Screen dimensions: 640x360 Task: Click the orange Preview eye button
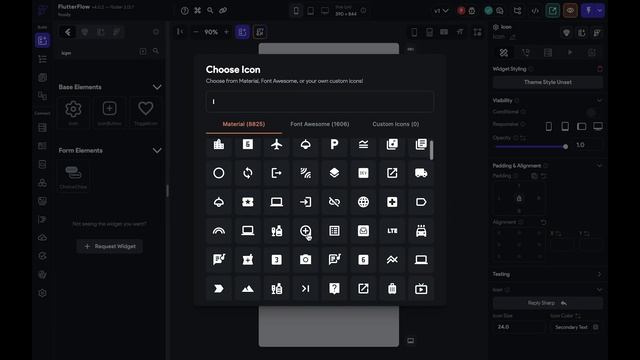click(570, 11)
